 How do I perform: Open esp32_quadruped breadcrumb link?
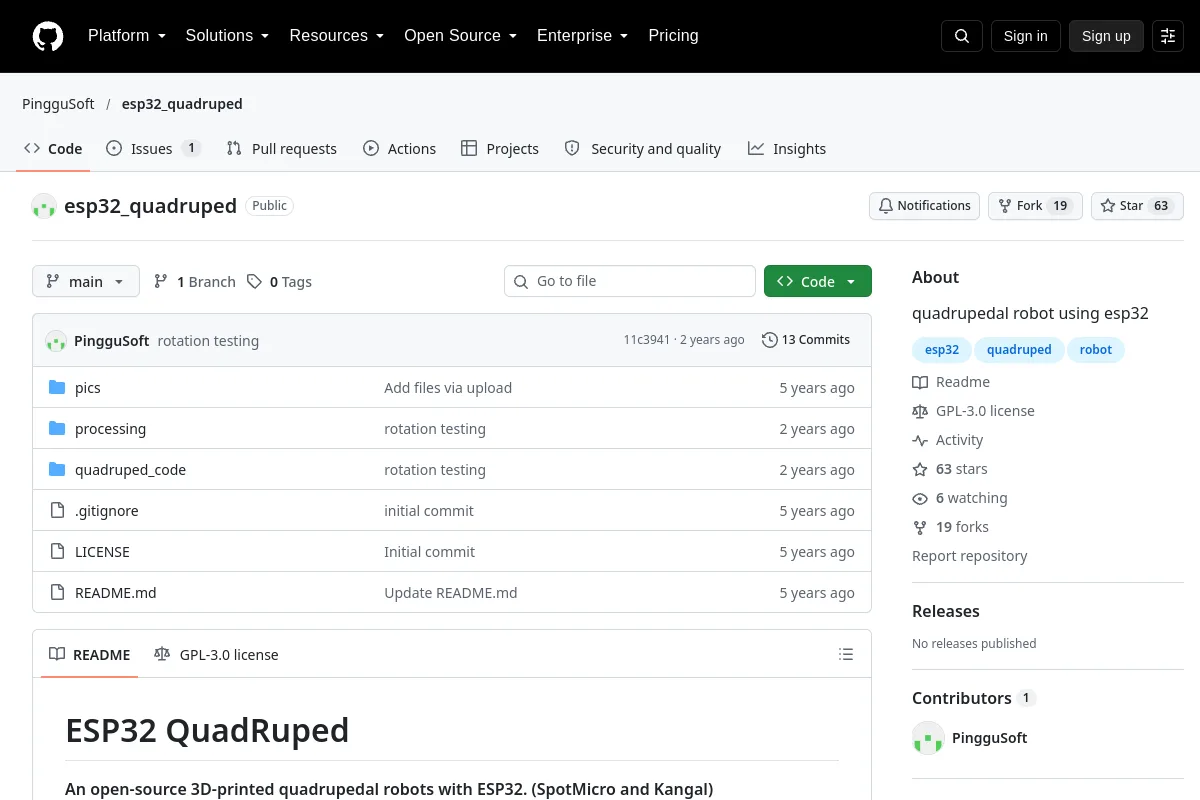(x=182, y=104)
